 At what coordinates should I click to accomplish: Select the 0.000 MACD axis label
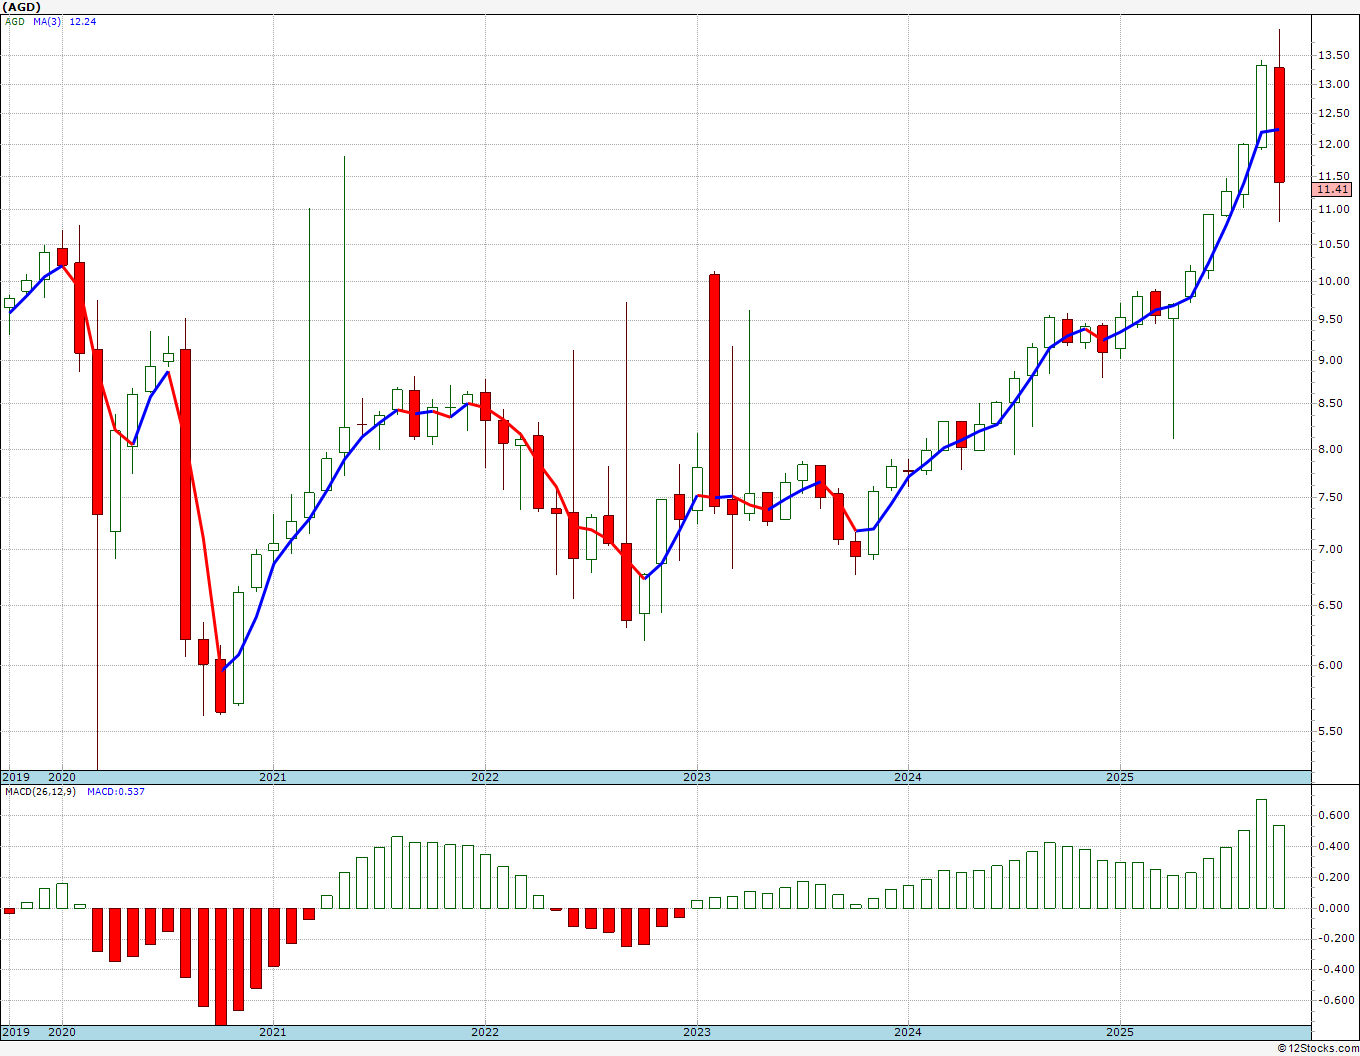(x=1336, y=908)
